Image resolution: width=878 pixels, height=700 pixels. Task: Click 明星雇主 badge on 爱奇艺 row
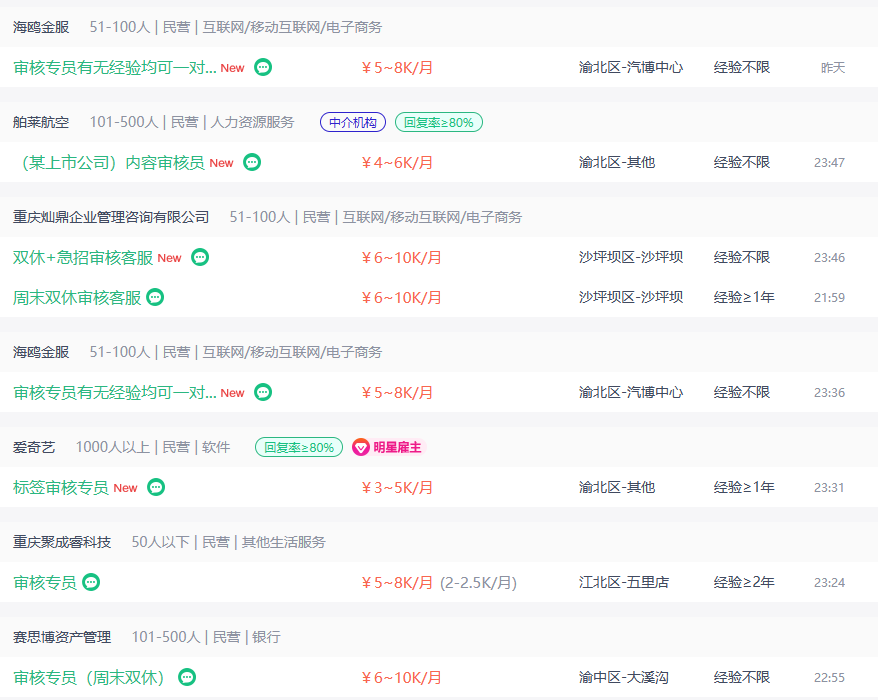point(387,447)
